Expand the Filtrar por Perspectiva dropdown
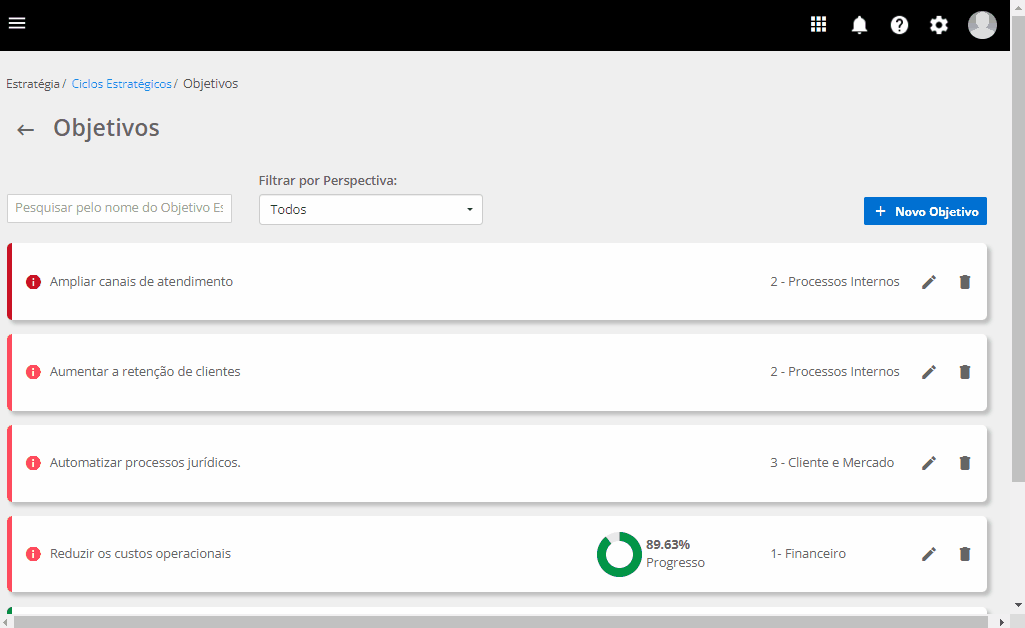The height and width of the screenshot is (628, 1025). [370, 210]
